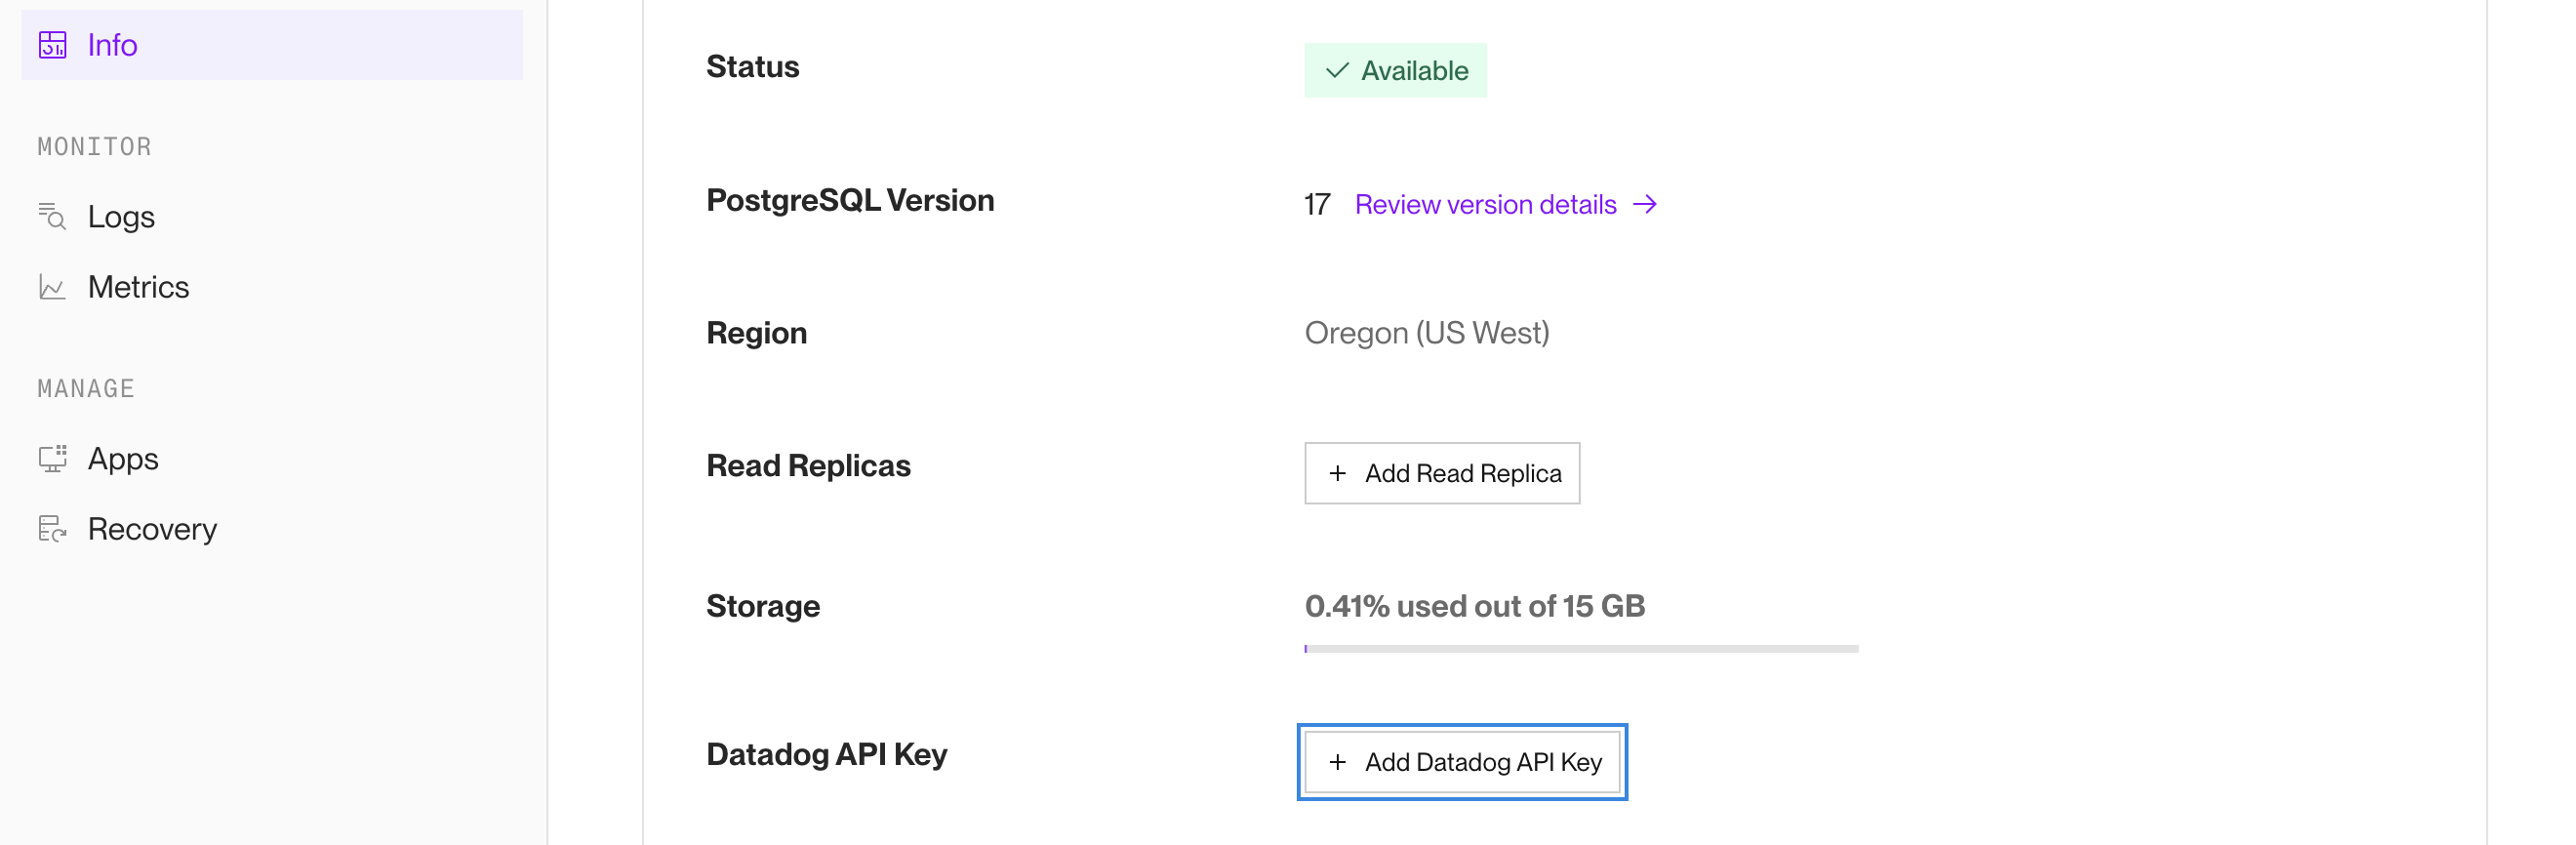Open the Logs page from the Monitor section
The width and height of the screenshot is (2576, 845).
[121, 216]
